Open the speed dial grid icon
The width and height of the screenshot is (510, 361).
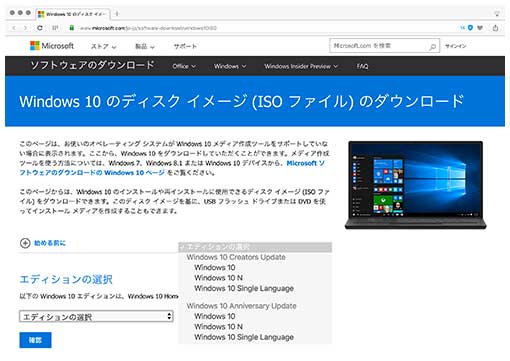55,28
